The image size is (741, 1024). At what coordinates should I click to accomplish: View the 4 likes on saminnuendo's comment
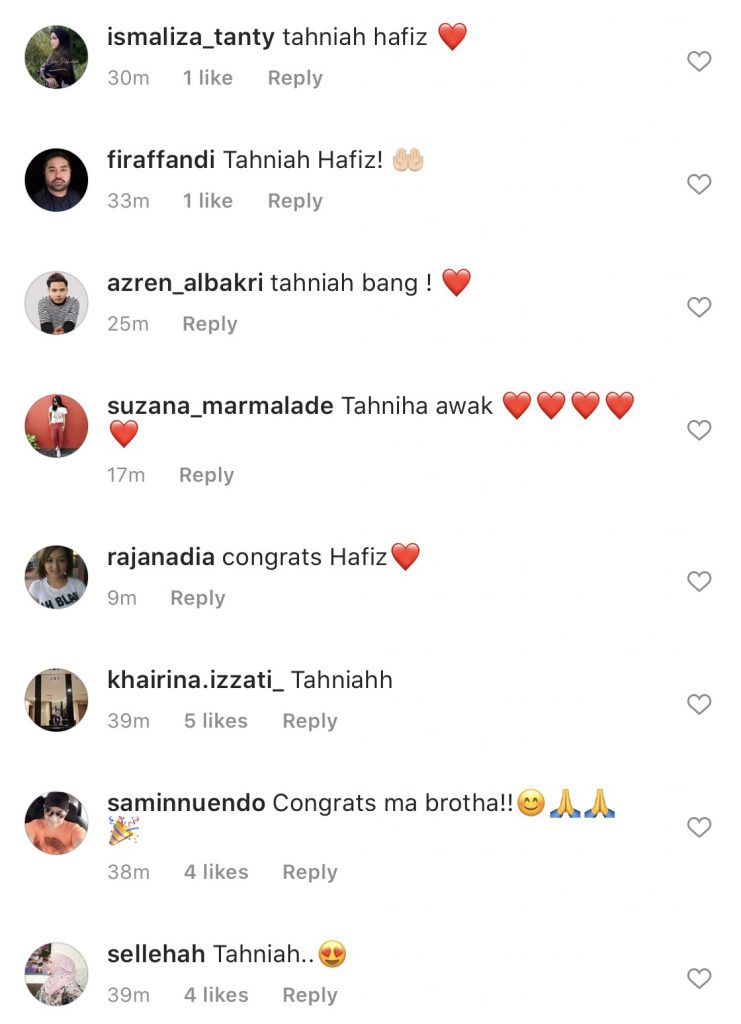coord(216,872)
